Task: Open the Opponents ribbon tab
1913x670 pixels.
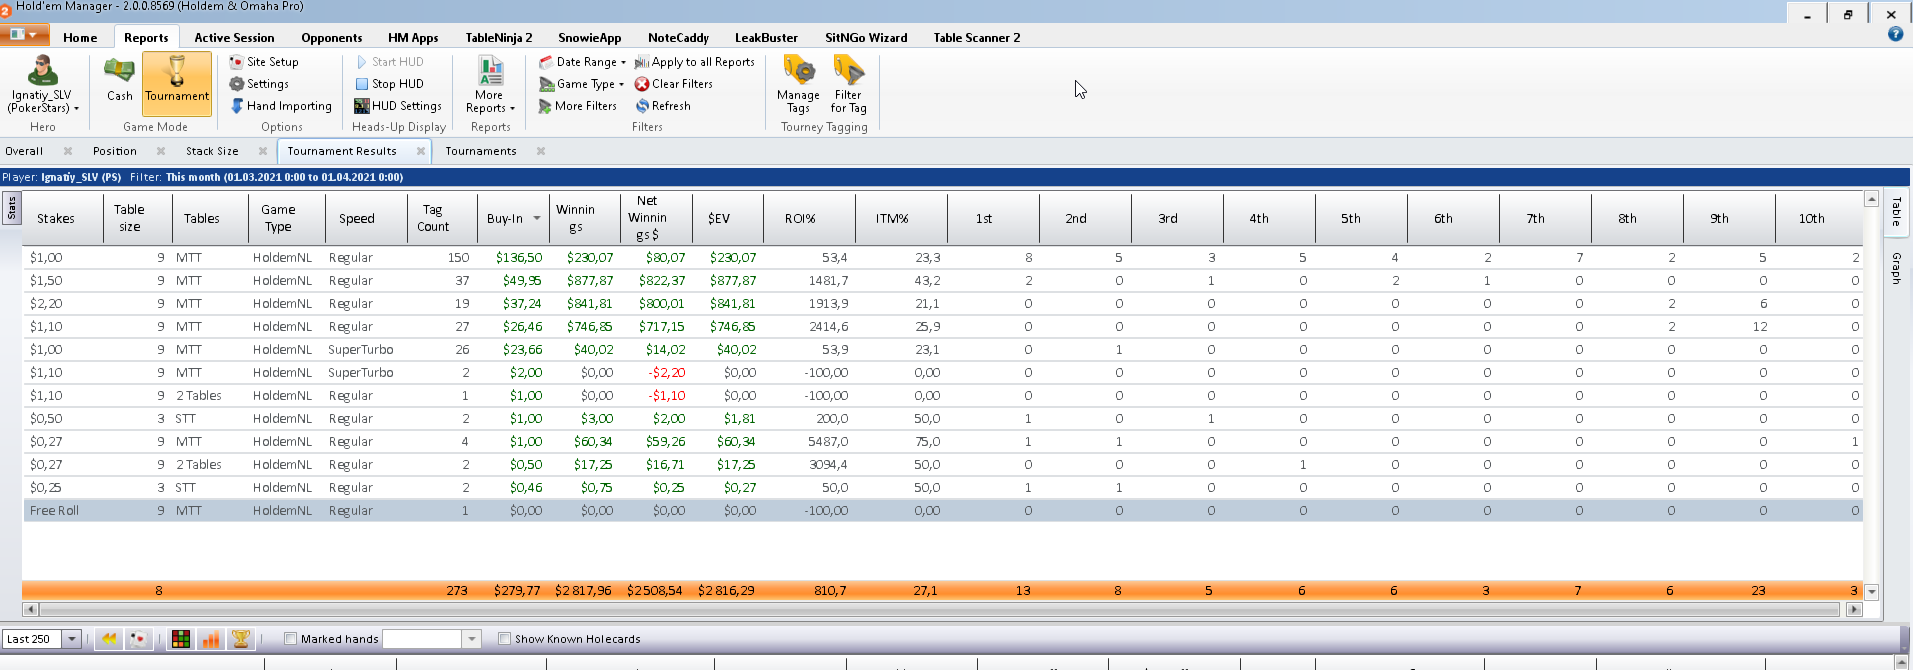Action: pos(332,38)
